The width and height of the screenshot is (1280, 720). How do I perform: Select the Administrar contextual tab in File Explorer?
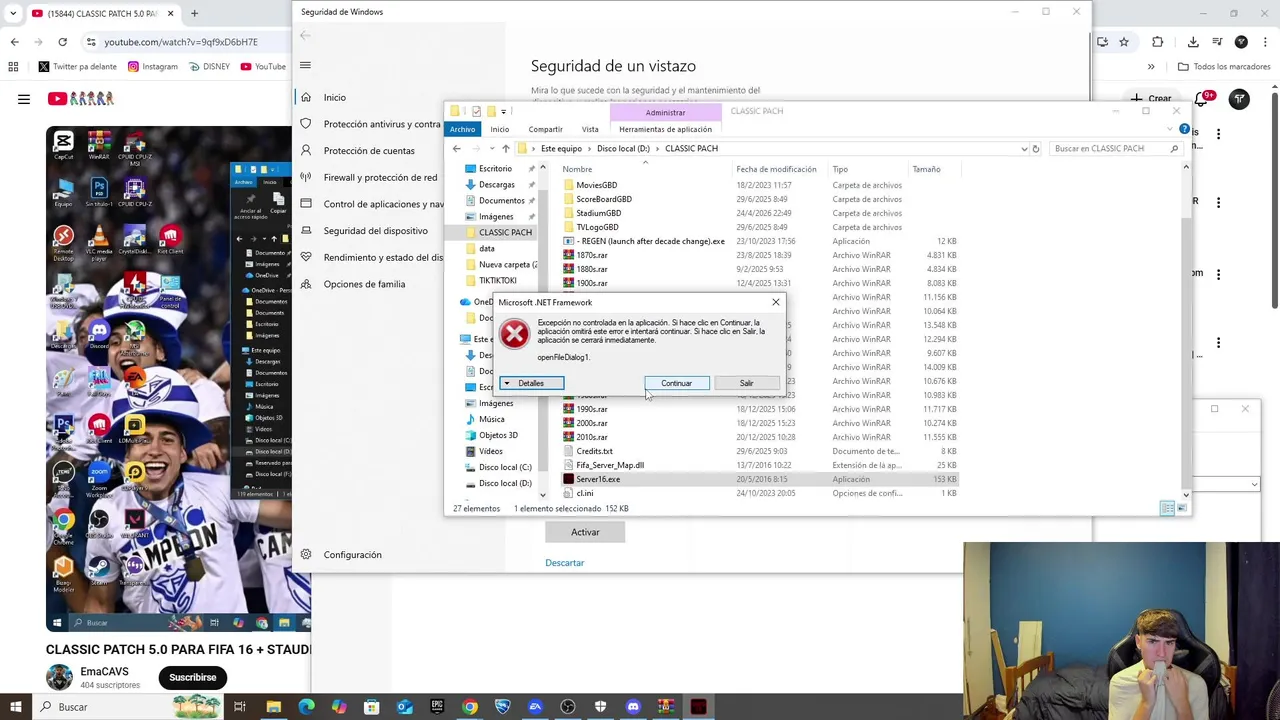point(665,112)
